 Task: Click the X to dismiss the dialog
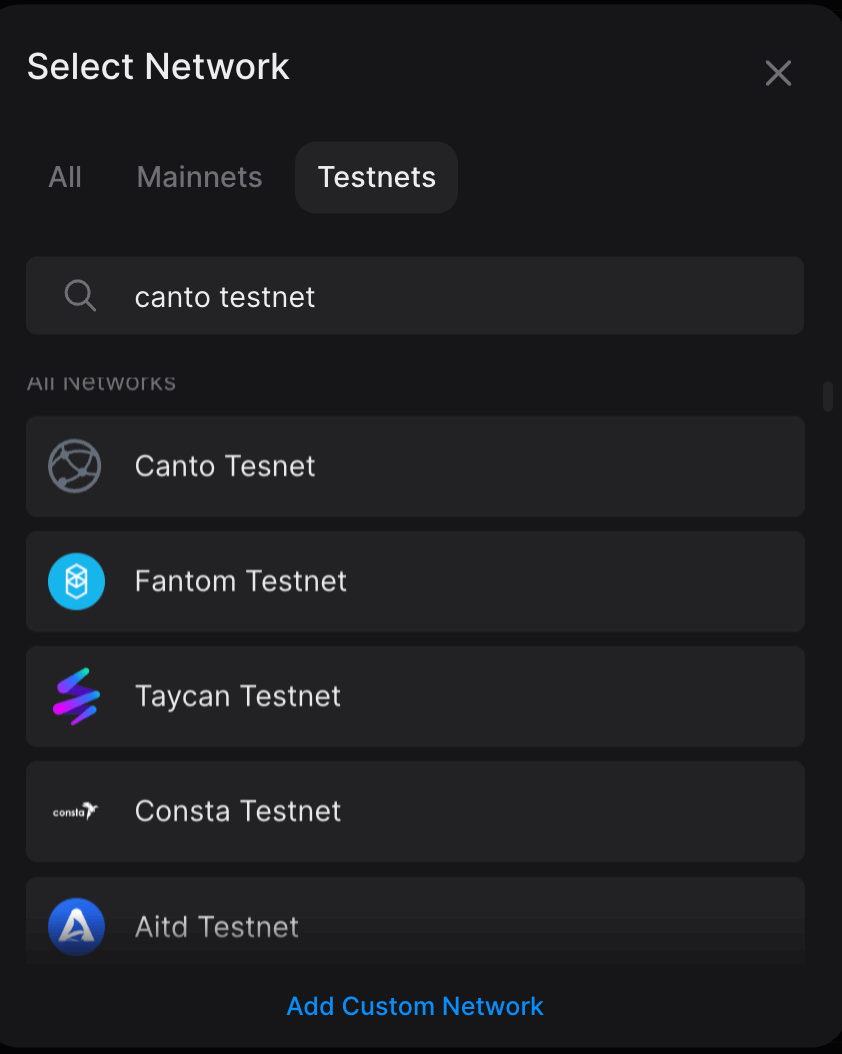click(x=778, y=73)
